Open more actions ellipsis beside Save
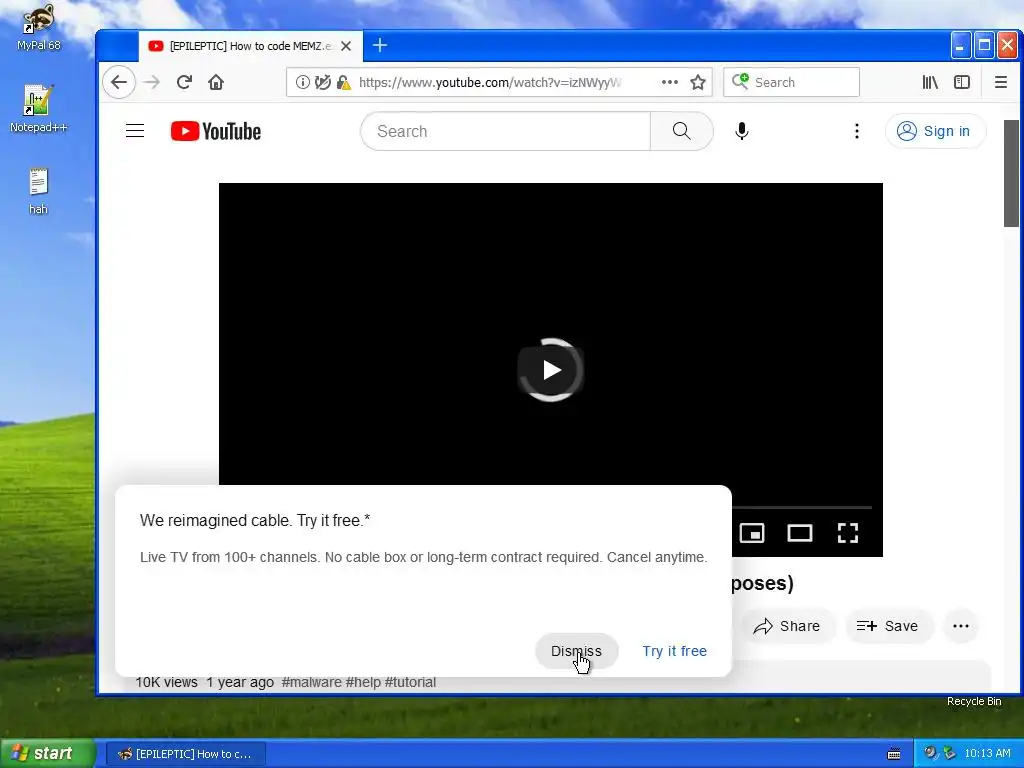Screen dimensions: 1024x768 click(x=961, y=626)
